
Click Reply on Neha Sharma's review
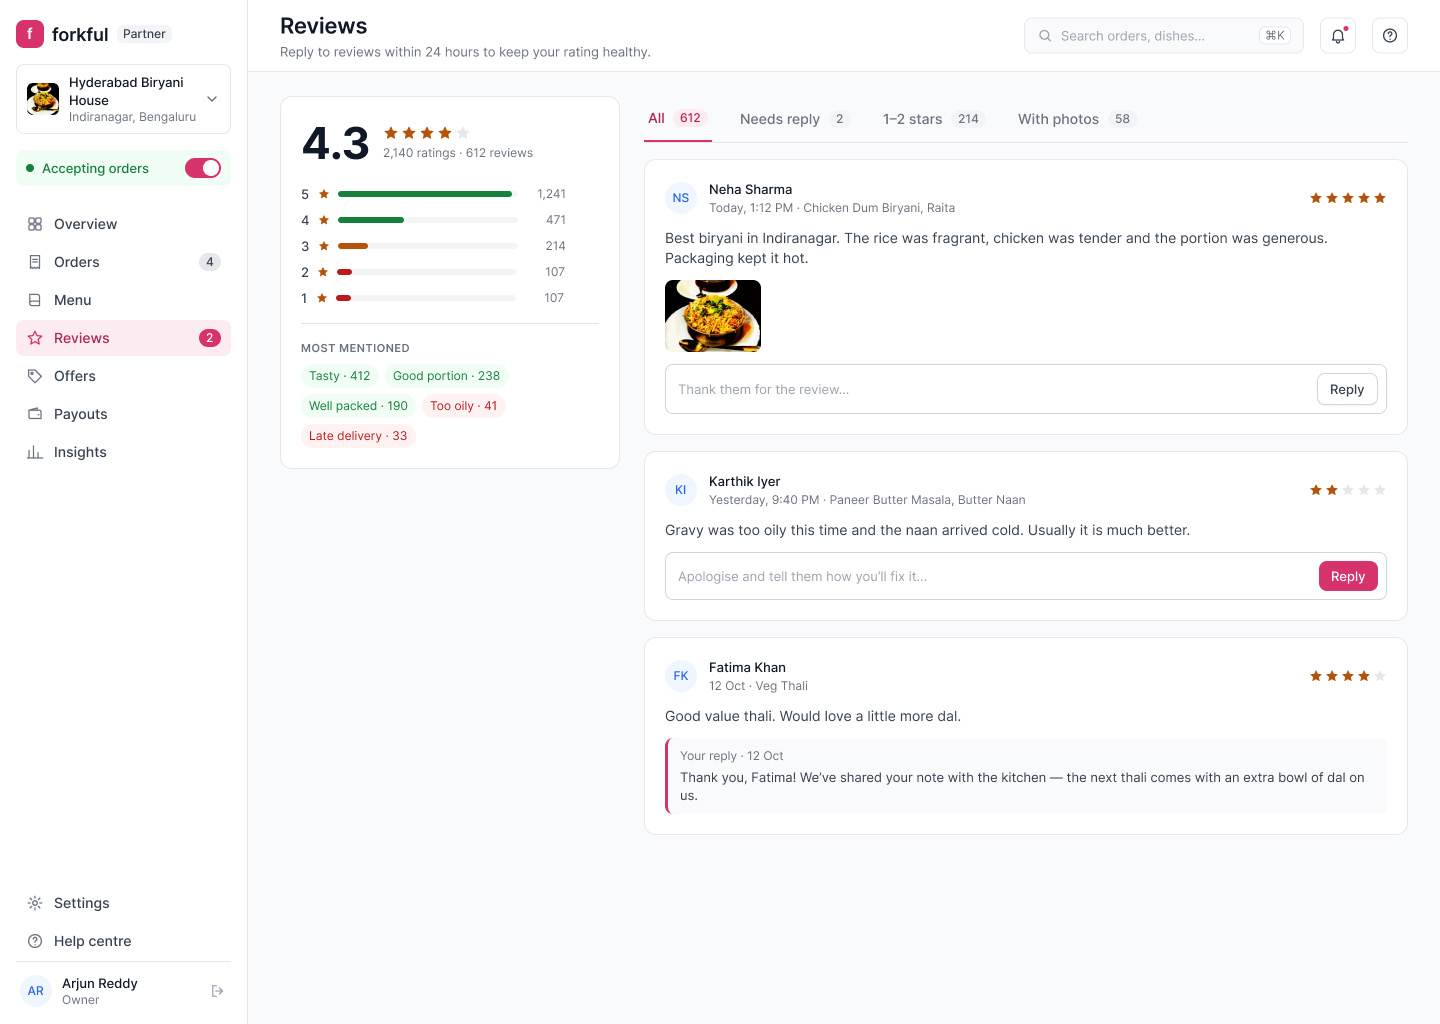tap(1347, 390)
